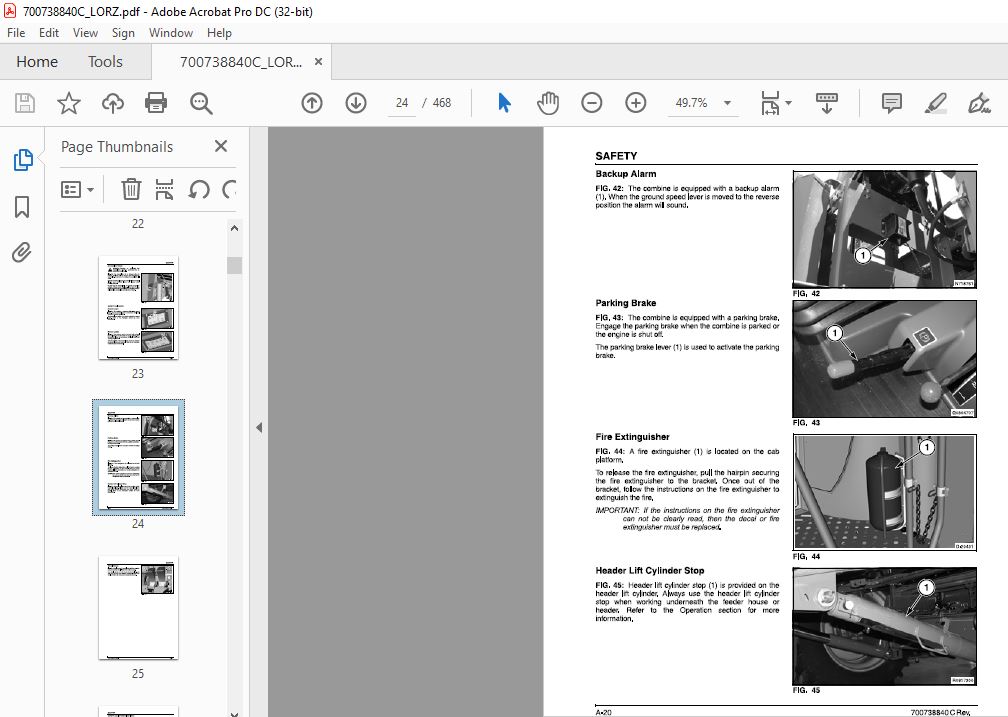Delete selected page with trash icon
Viewport: 1008px width, 717px height.
(x=131, y=189)
